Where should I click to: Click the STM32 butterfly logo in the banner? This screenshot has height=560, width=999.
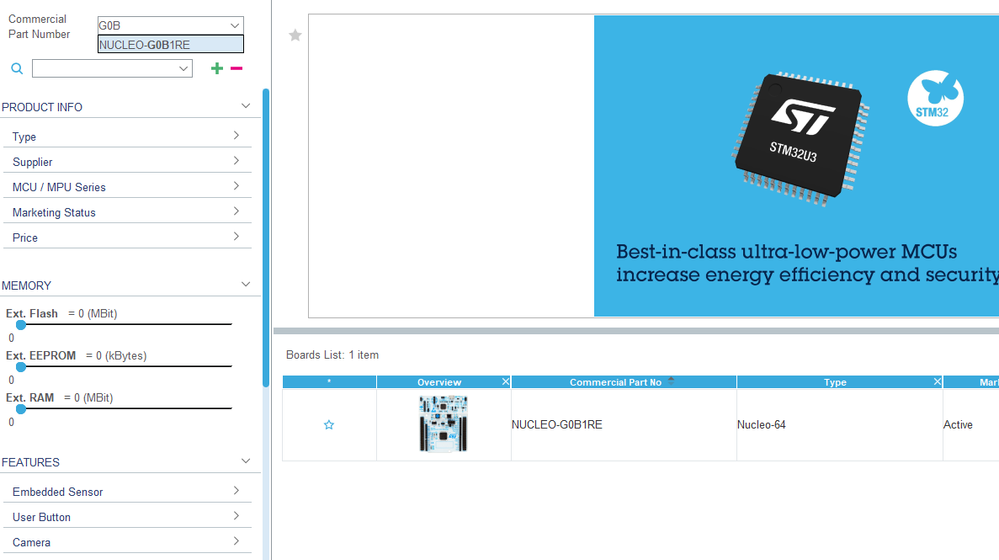coord(935,98)
